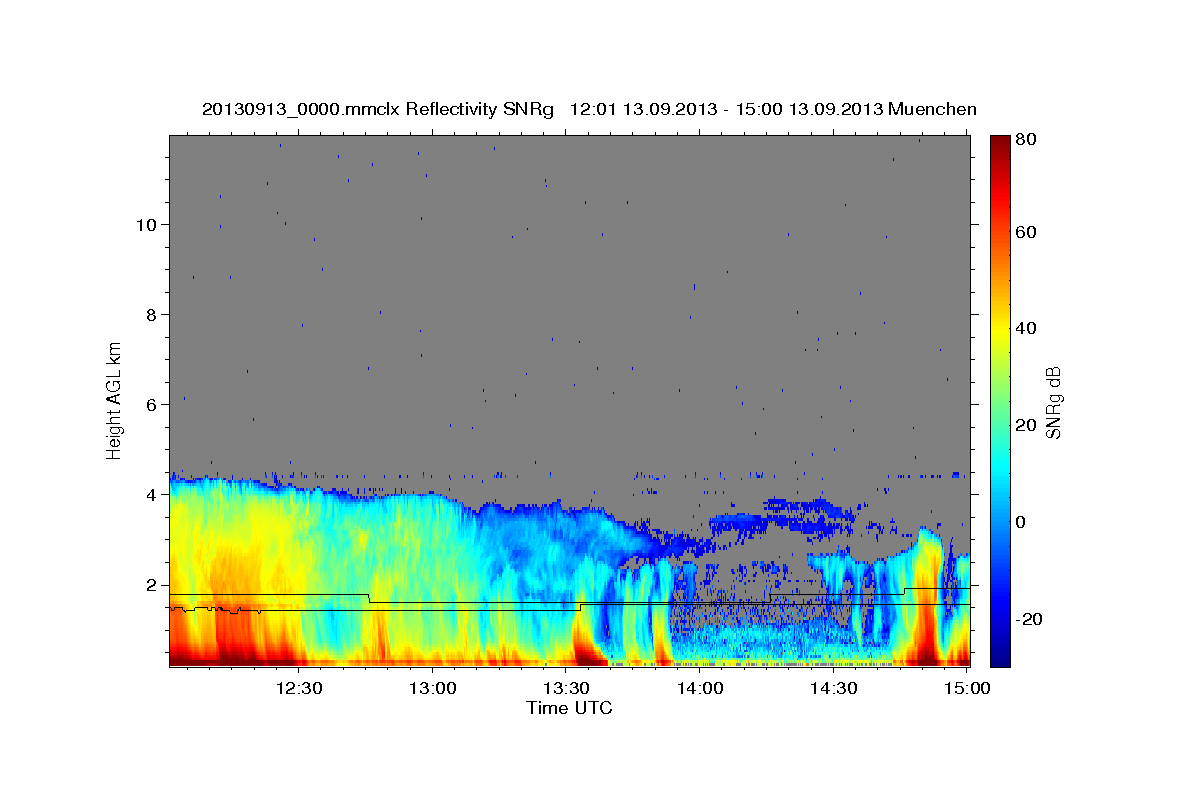
Task: Click the "Time UTC" axis label
Action: pos(569,708)
